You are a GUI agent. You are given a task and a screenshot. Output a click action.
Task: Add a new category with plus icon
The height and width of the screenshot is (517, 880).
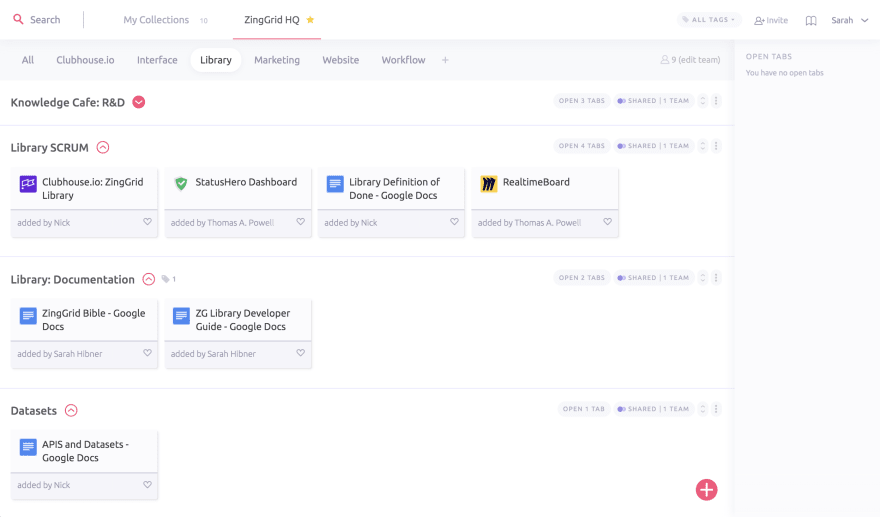pos(445,60)
